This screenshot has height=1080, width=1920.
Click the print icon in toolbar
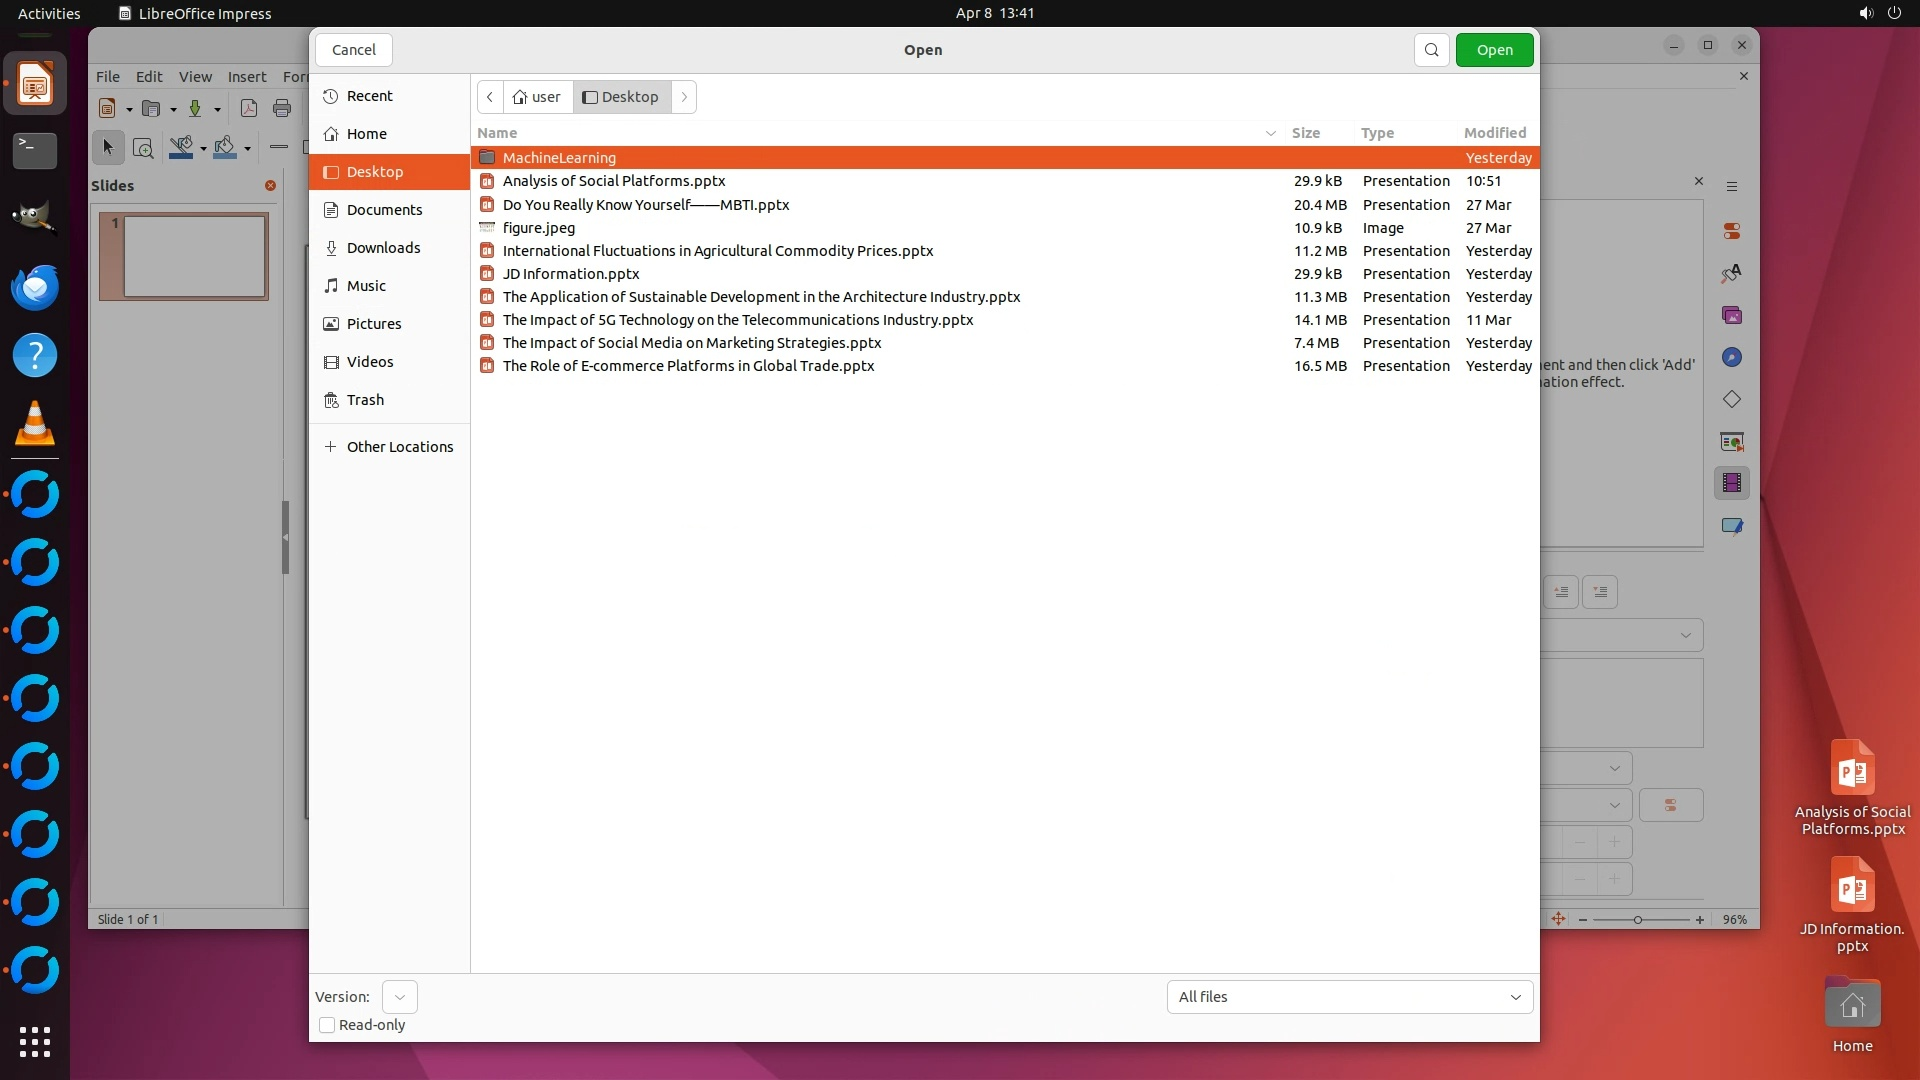point(282,109)
